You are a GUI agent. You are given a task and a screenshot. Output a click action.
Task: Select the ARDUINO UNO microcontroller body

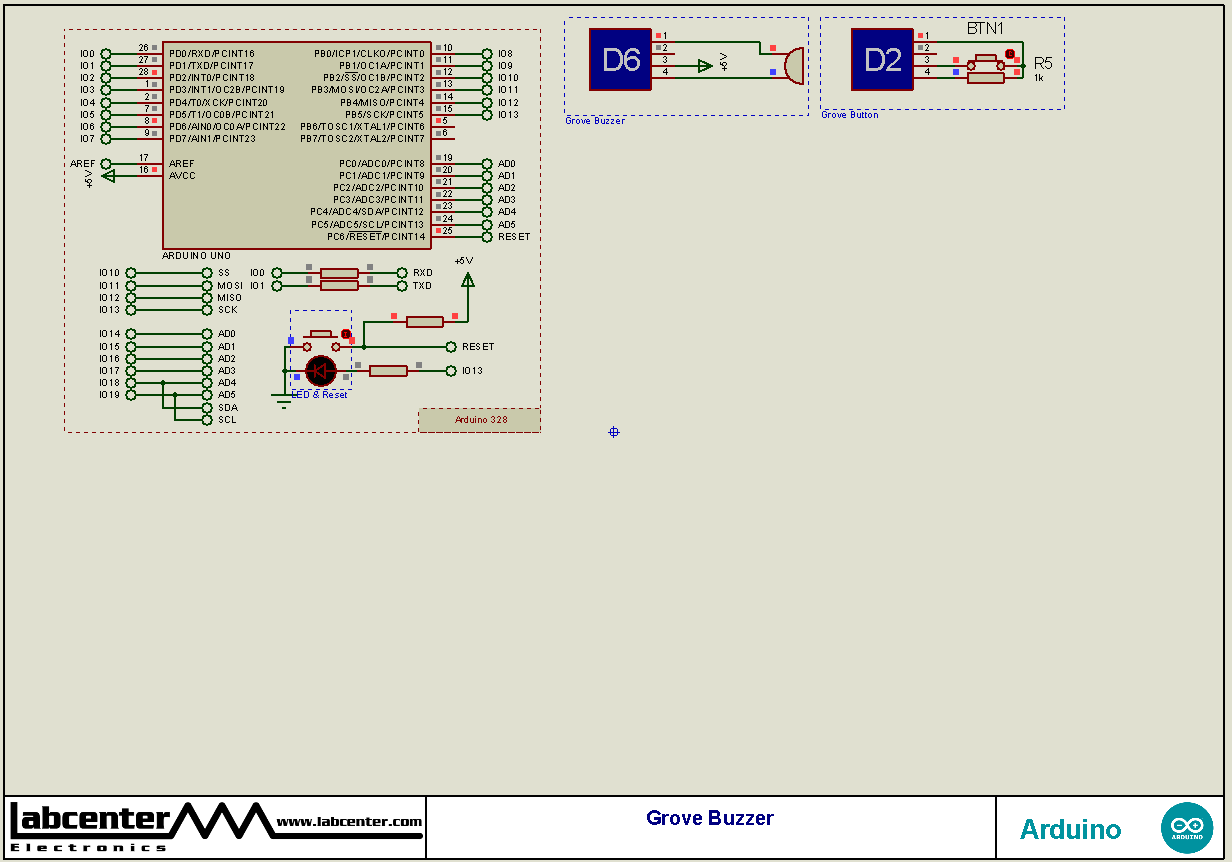(x=295, y=145)
